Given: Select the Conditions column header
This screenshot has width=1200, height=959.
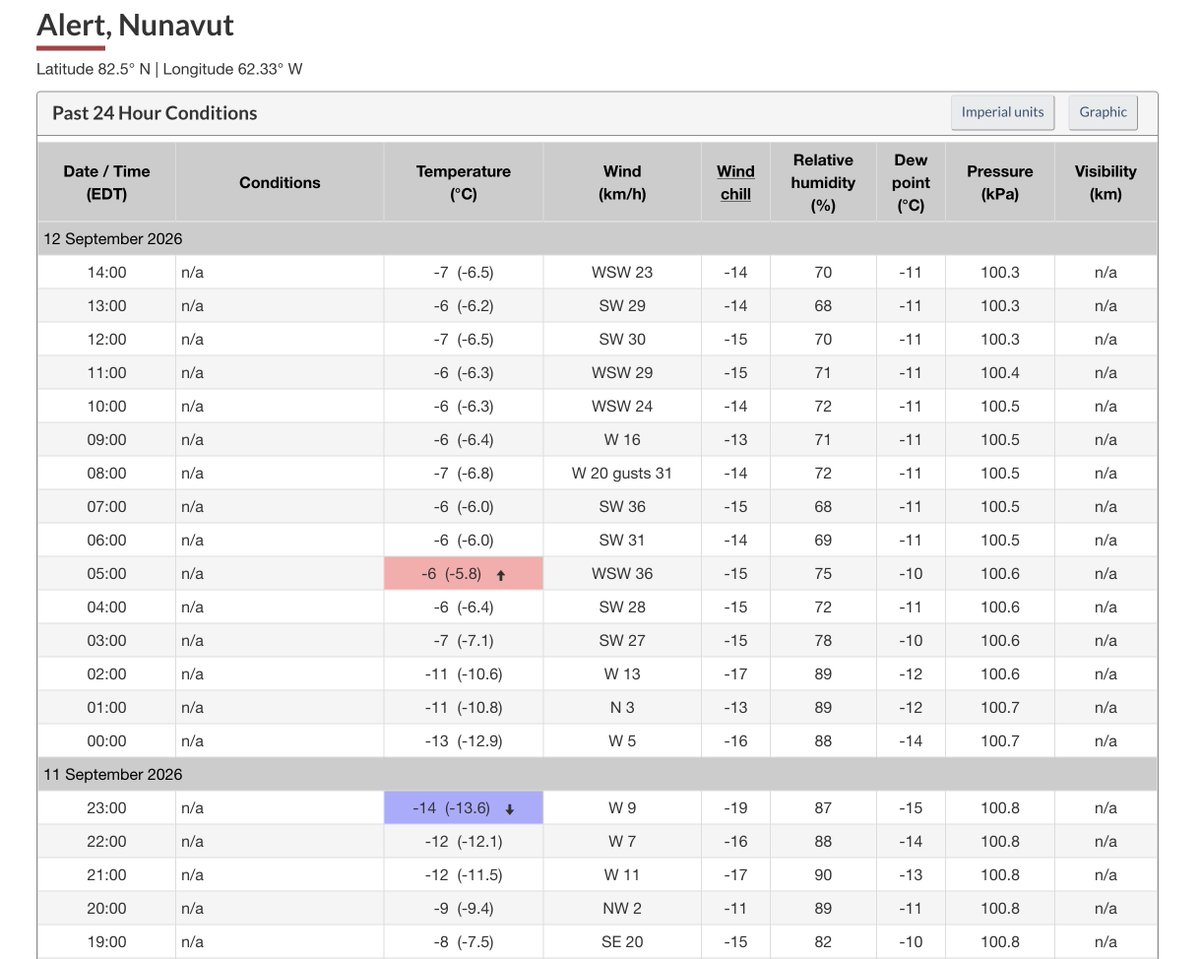Looking at the screenshot, I should 280,182.
